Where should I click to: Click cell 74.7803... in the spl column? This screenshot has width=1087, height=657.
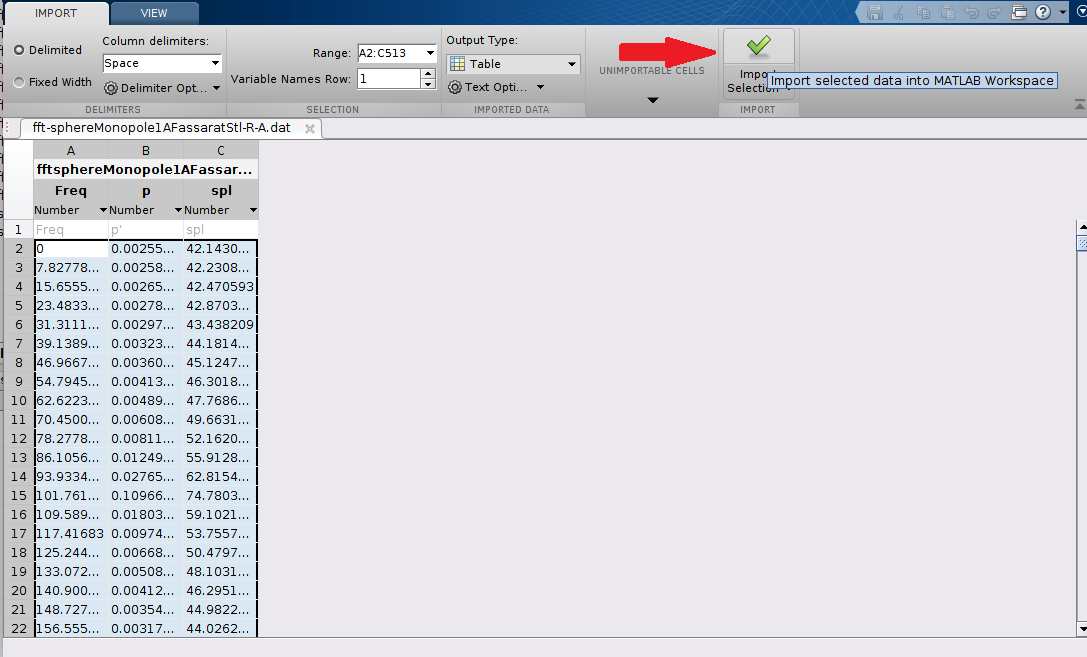pos(220,496)
